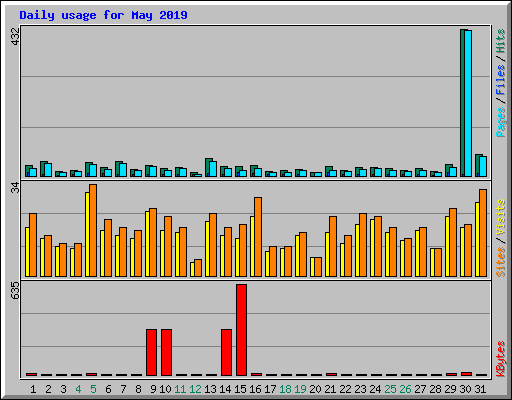The image size is (512, 400).
Task: Click the red KBytes bar for day 10
Action: (x=166, y=352)
